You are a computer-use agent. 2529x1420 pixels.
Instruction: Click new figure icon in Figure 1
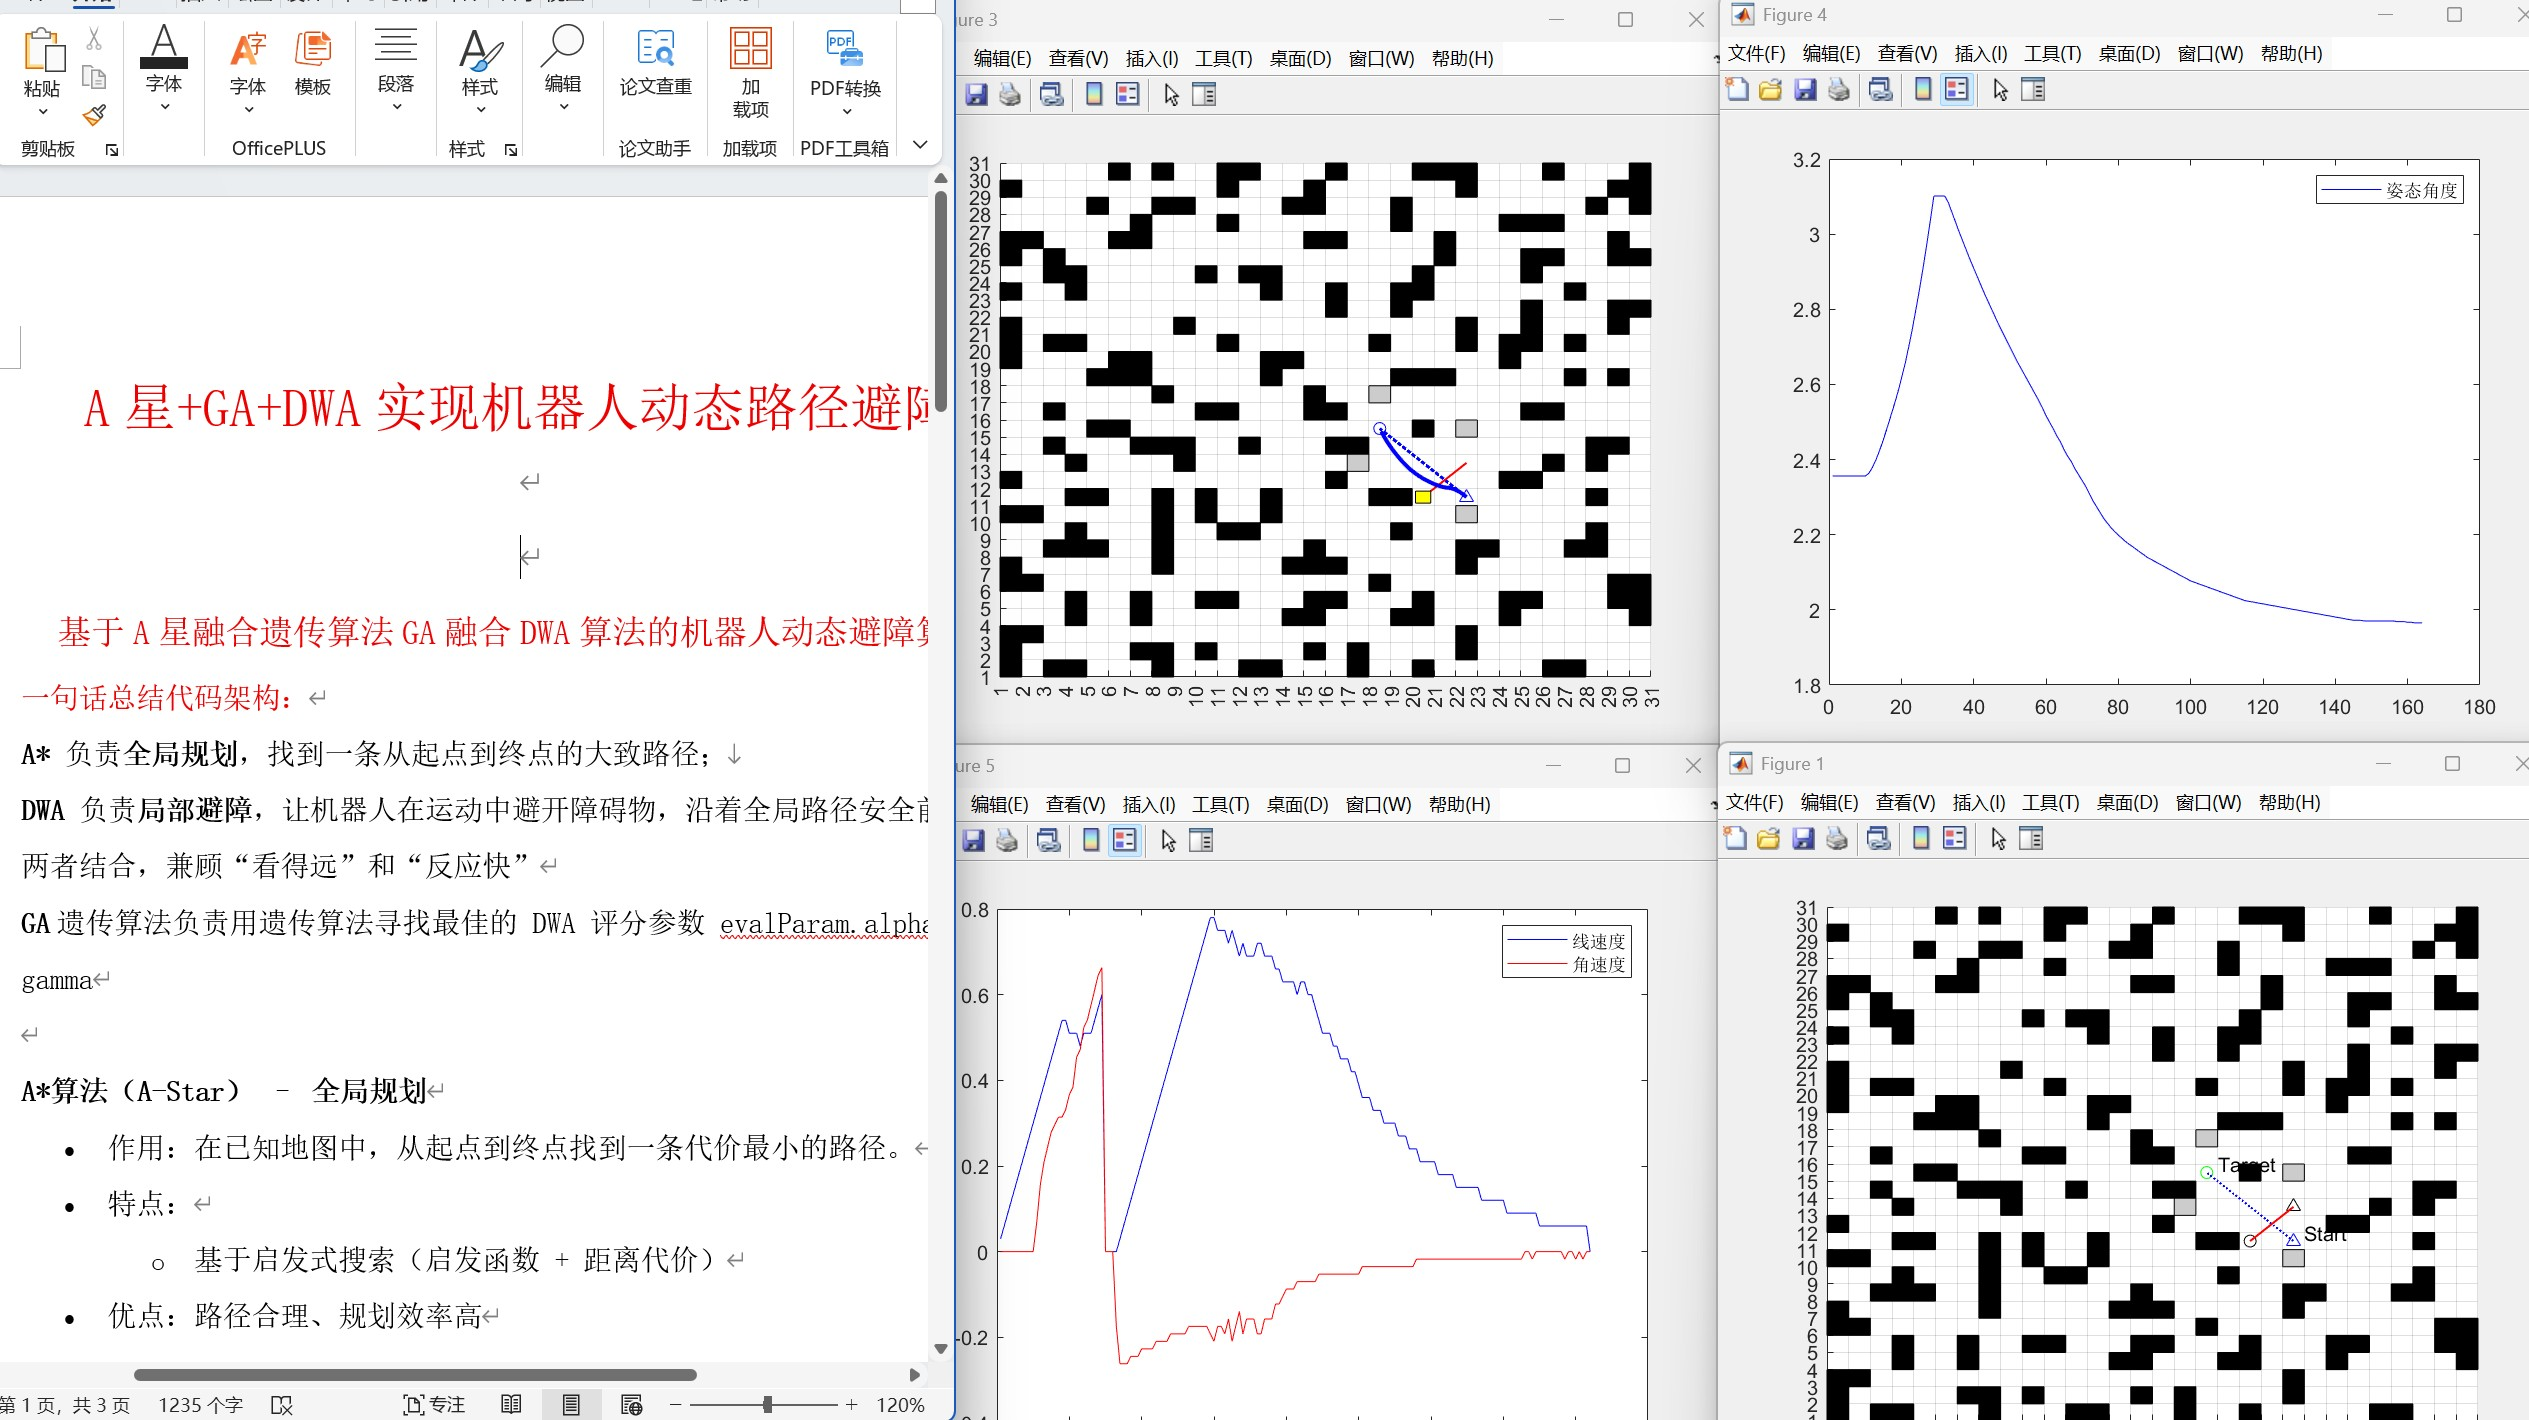[x=1735, y=839]
